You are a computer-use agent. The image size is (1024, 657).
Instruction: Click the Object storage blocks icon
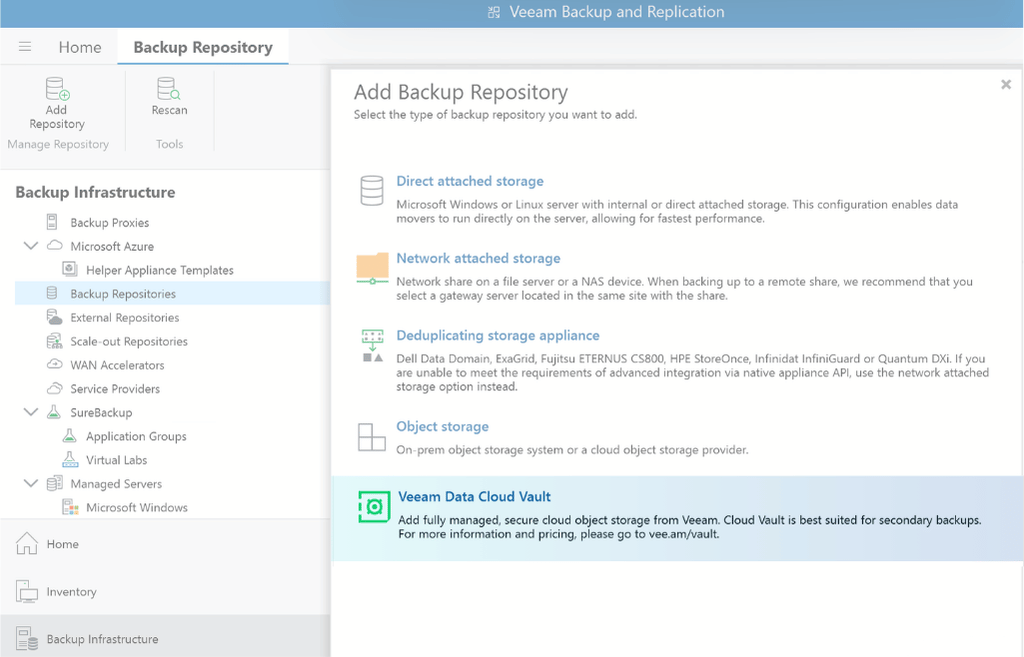(372, 437)
